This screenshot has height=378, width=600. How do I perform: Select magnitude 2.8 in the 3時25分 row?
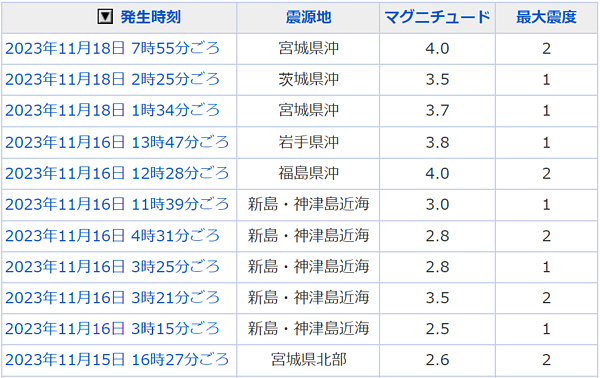point(437,267)
